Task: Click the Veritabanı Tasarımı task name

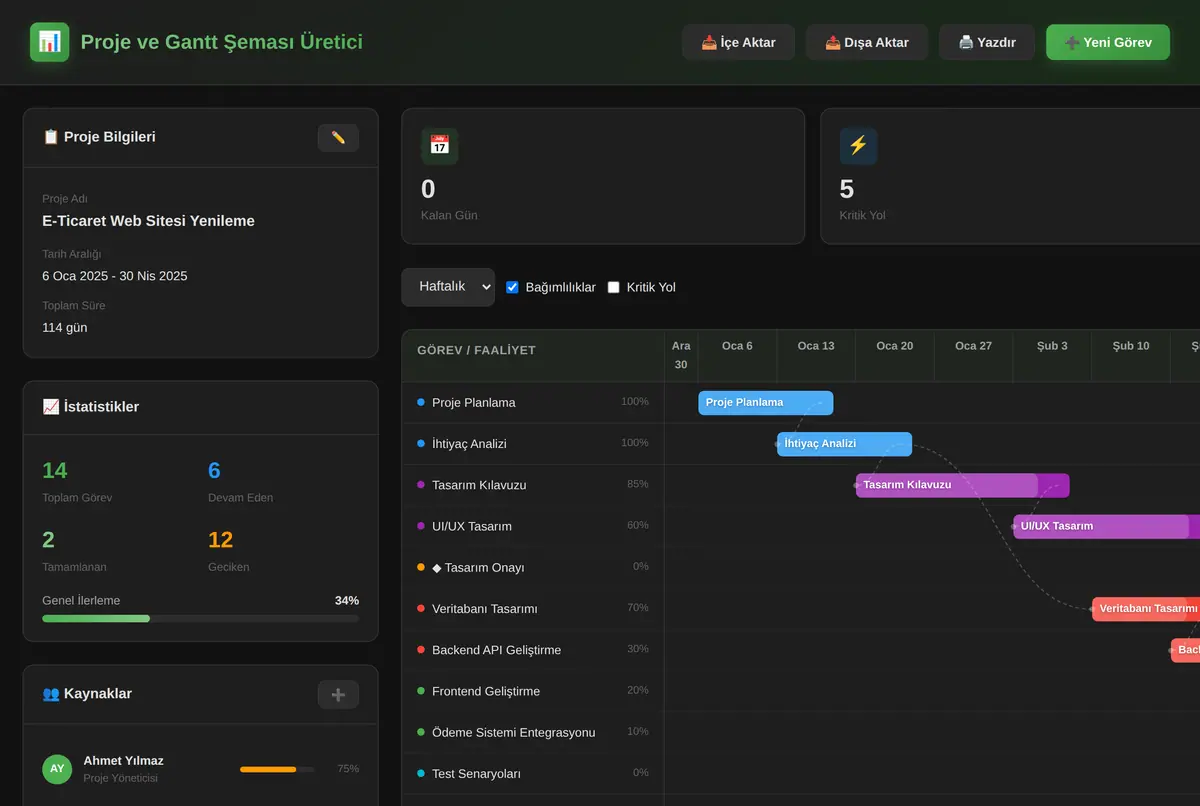Action: (485, 608)
